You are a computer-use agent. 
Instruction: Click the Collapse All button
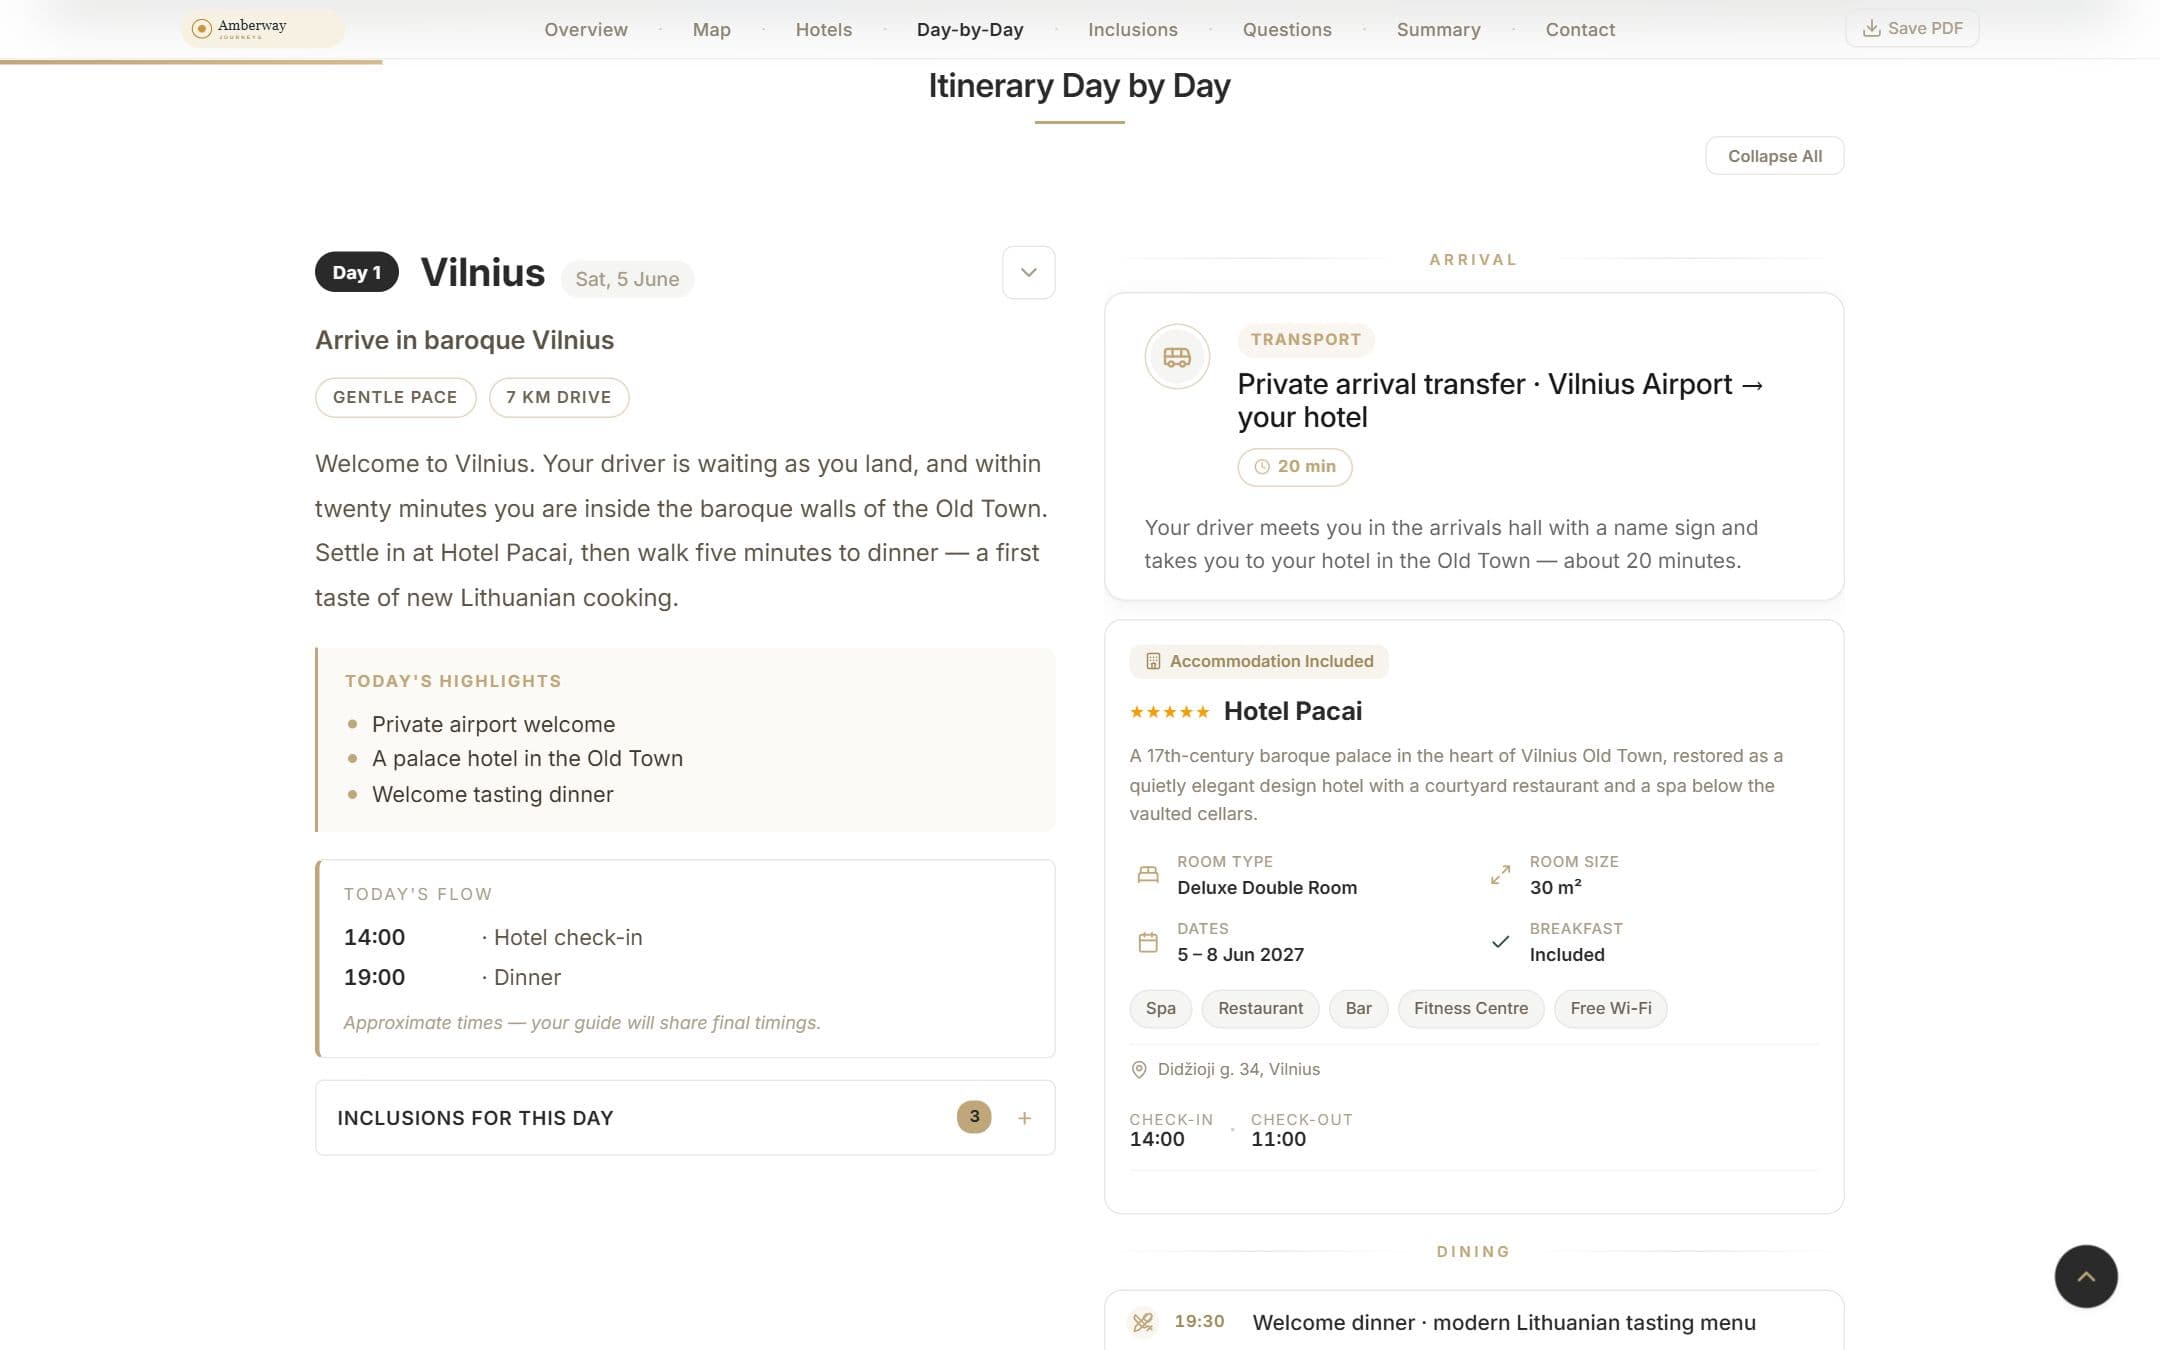(x=1775, y=156)
